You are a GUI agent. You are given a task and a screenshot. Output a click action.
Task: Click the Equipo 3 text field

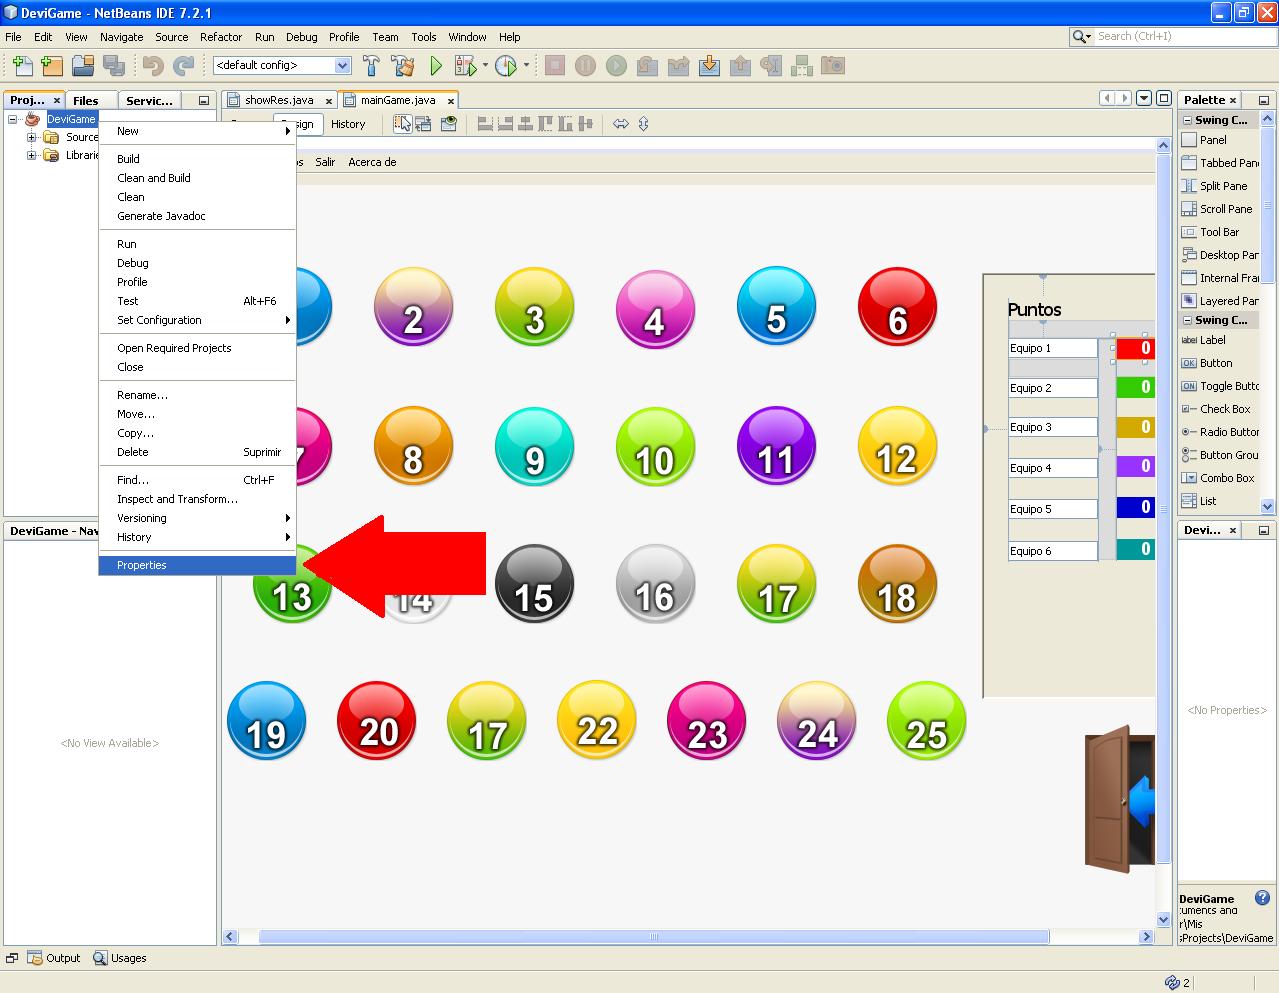tap(1053, 427)
